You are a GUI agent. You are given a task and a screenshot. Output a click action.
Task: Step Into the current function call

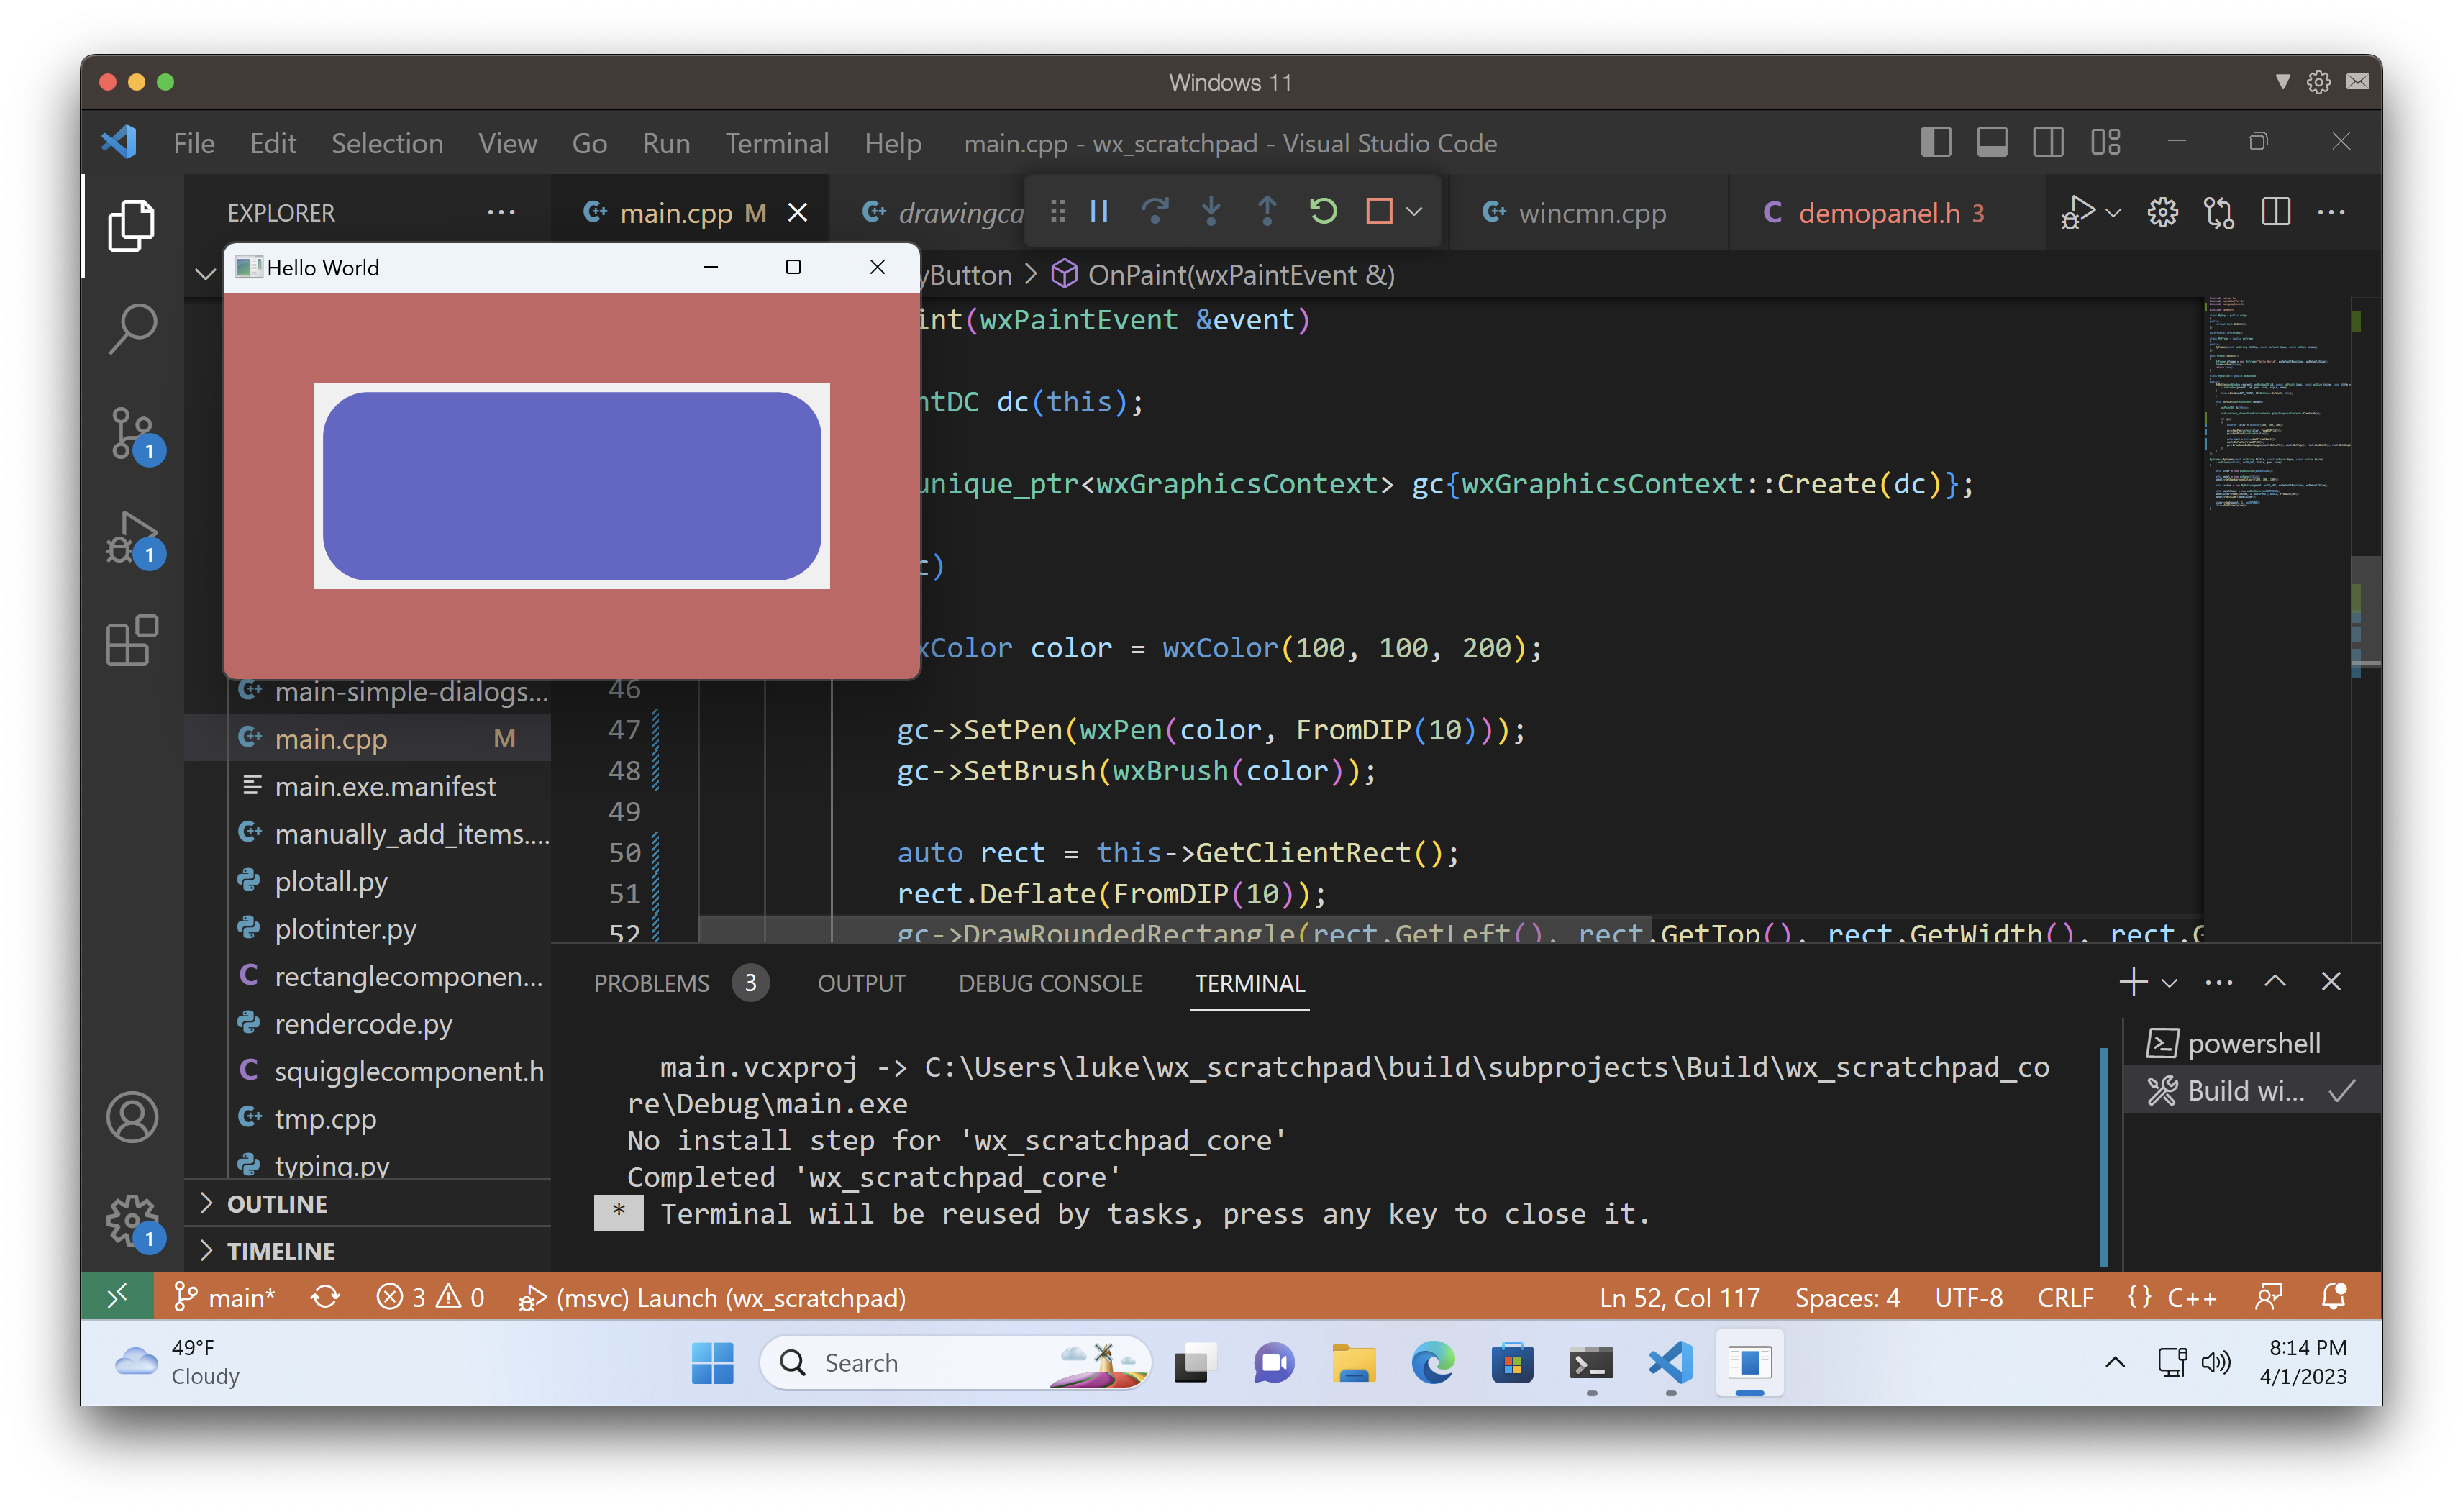click(1211, 211)
